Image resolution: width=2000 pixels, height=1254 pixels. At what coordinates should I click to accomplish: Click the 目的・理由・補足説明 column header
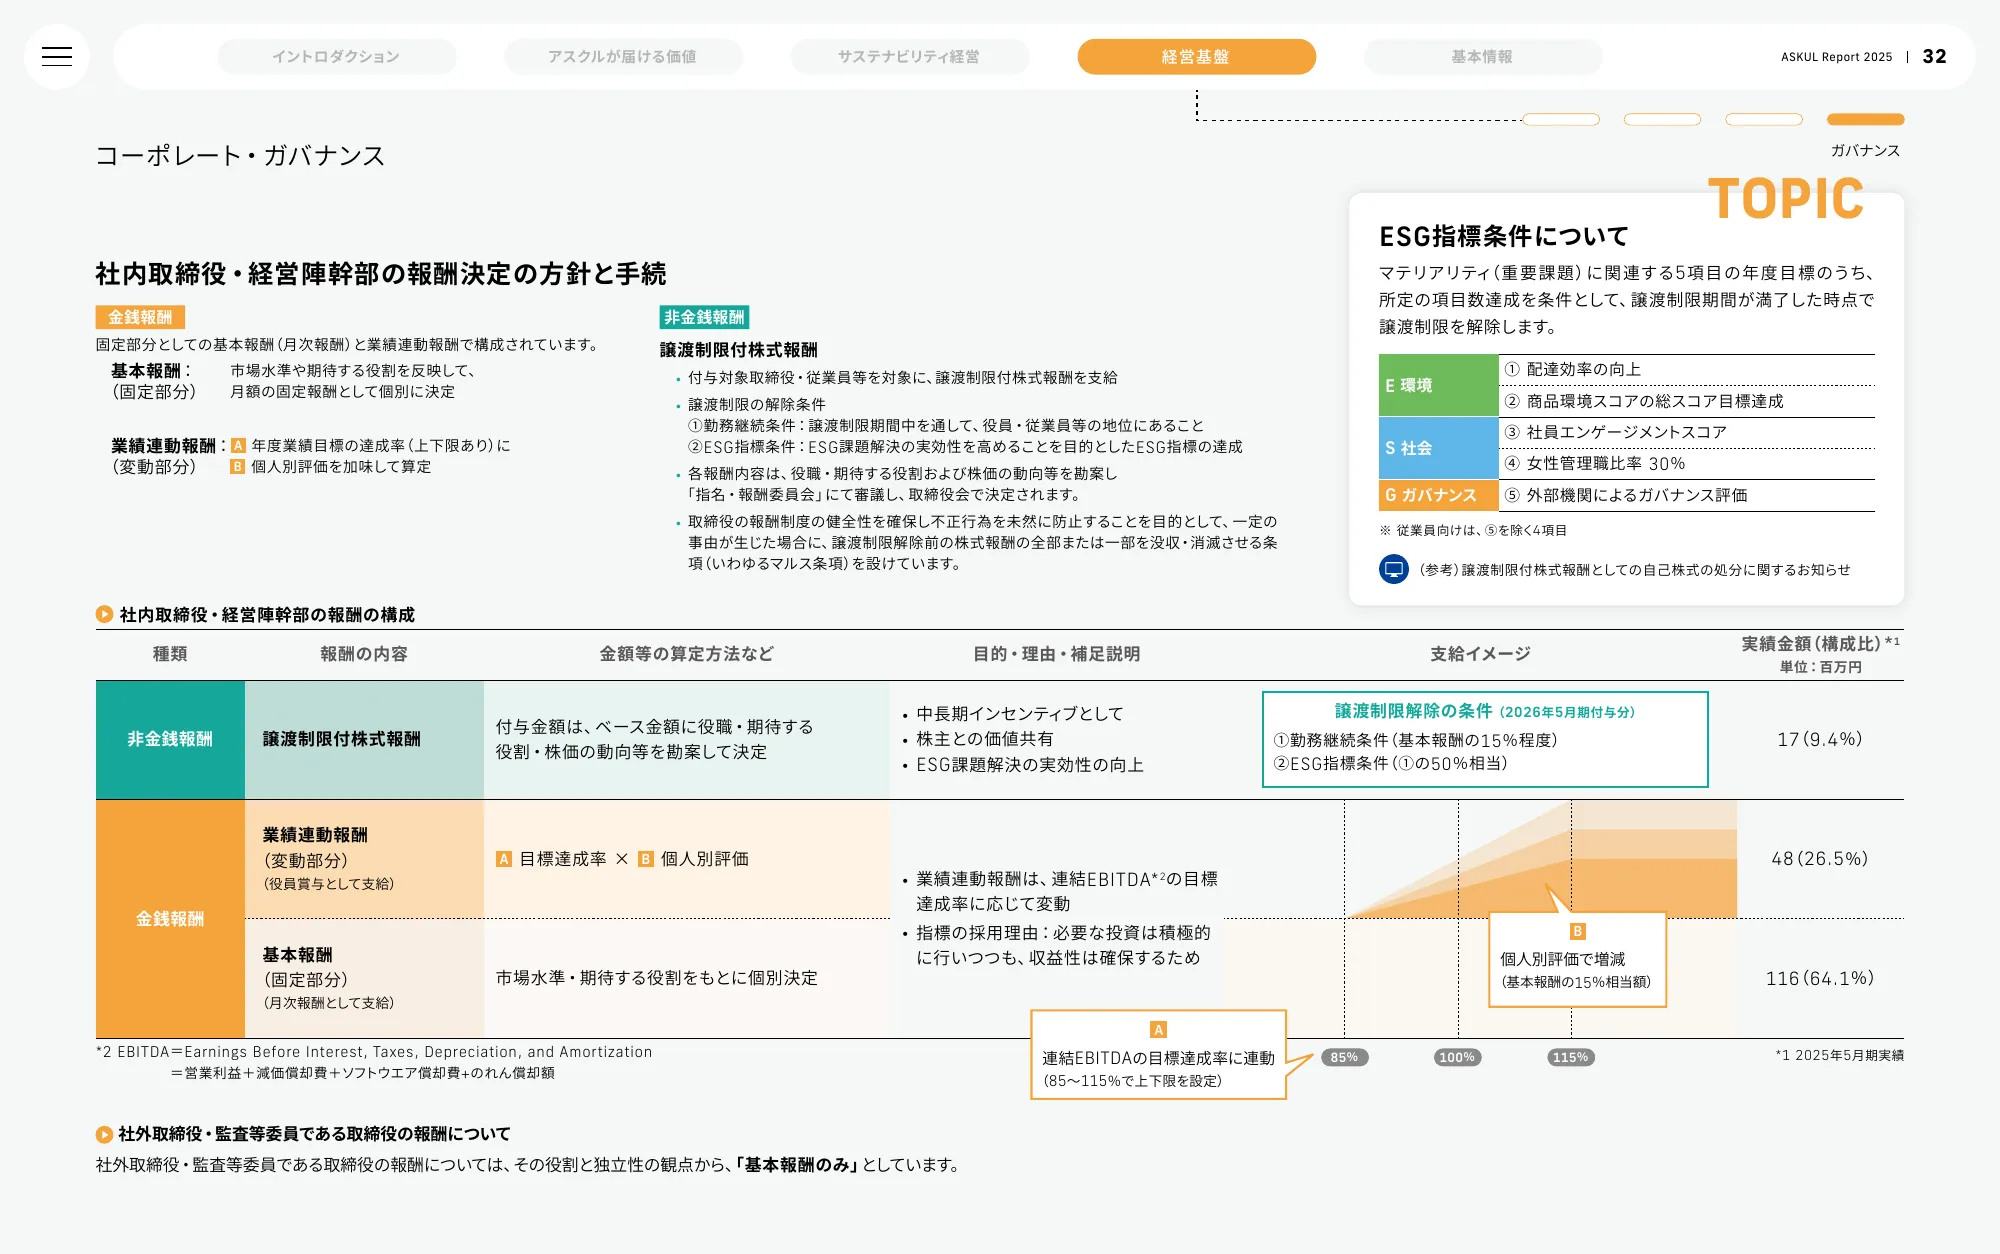click(x=1057, y=654)
